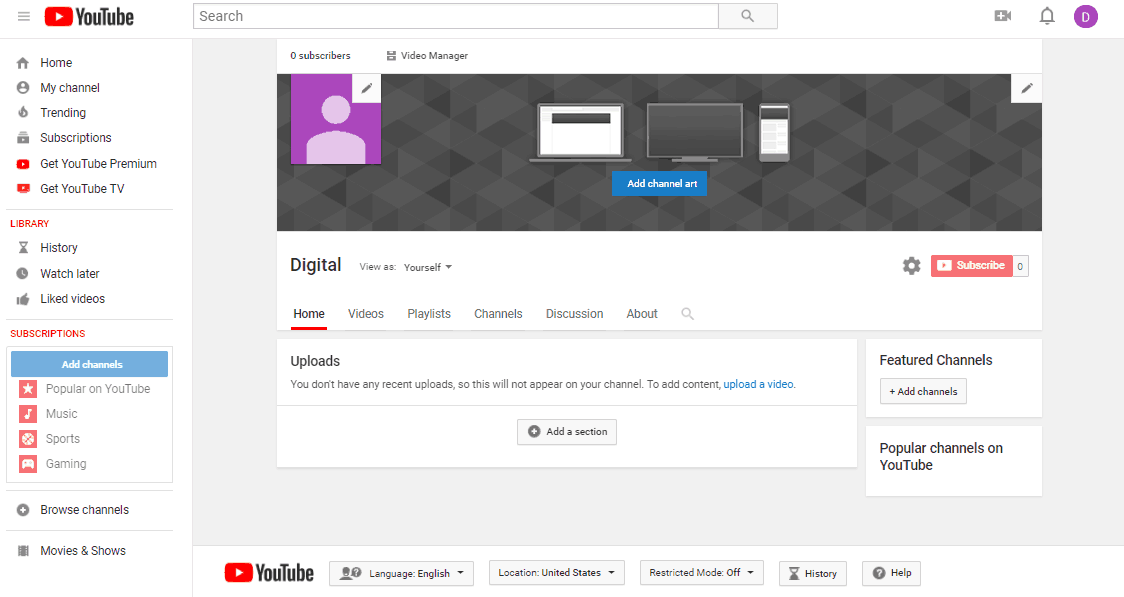
Task: Click the Music note icon
Action: (28, 414)
